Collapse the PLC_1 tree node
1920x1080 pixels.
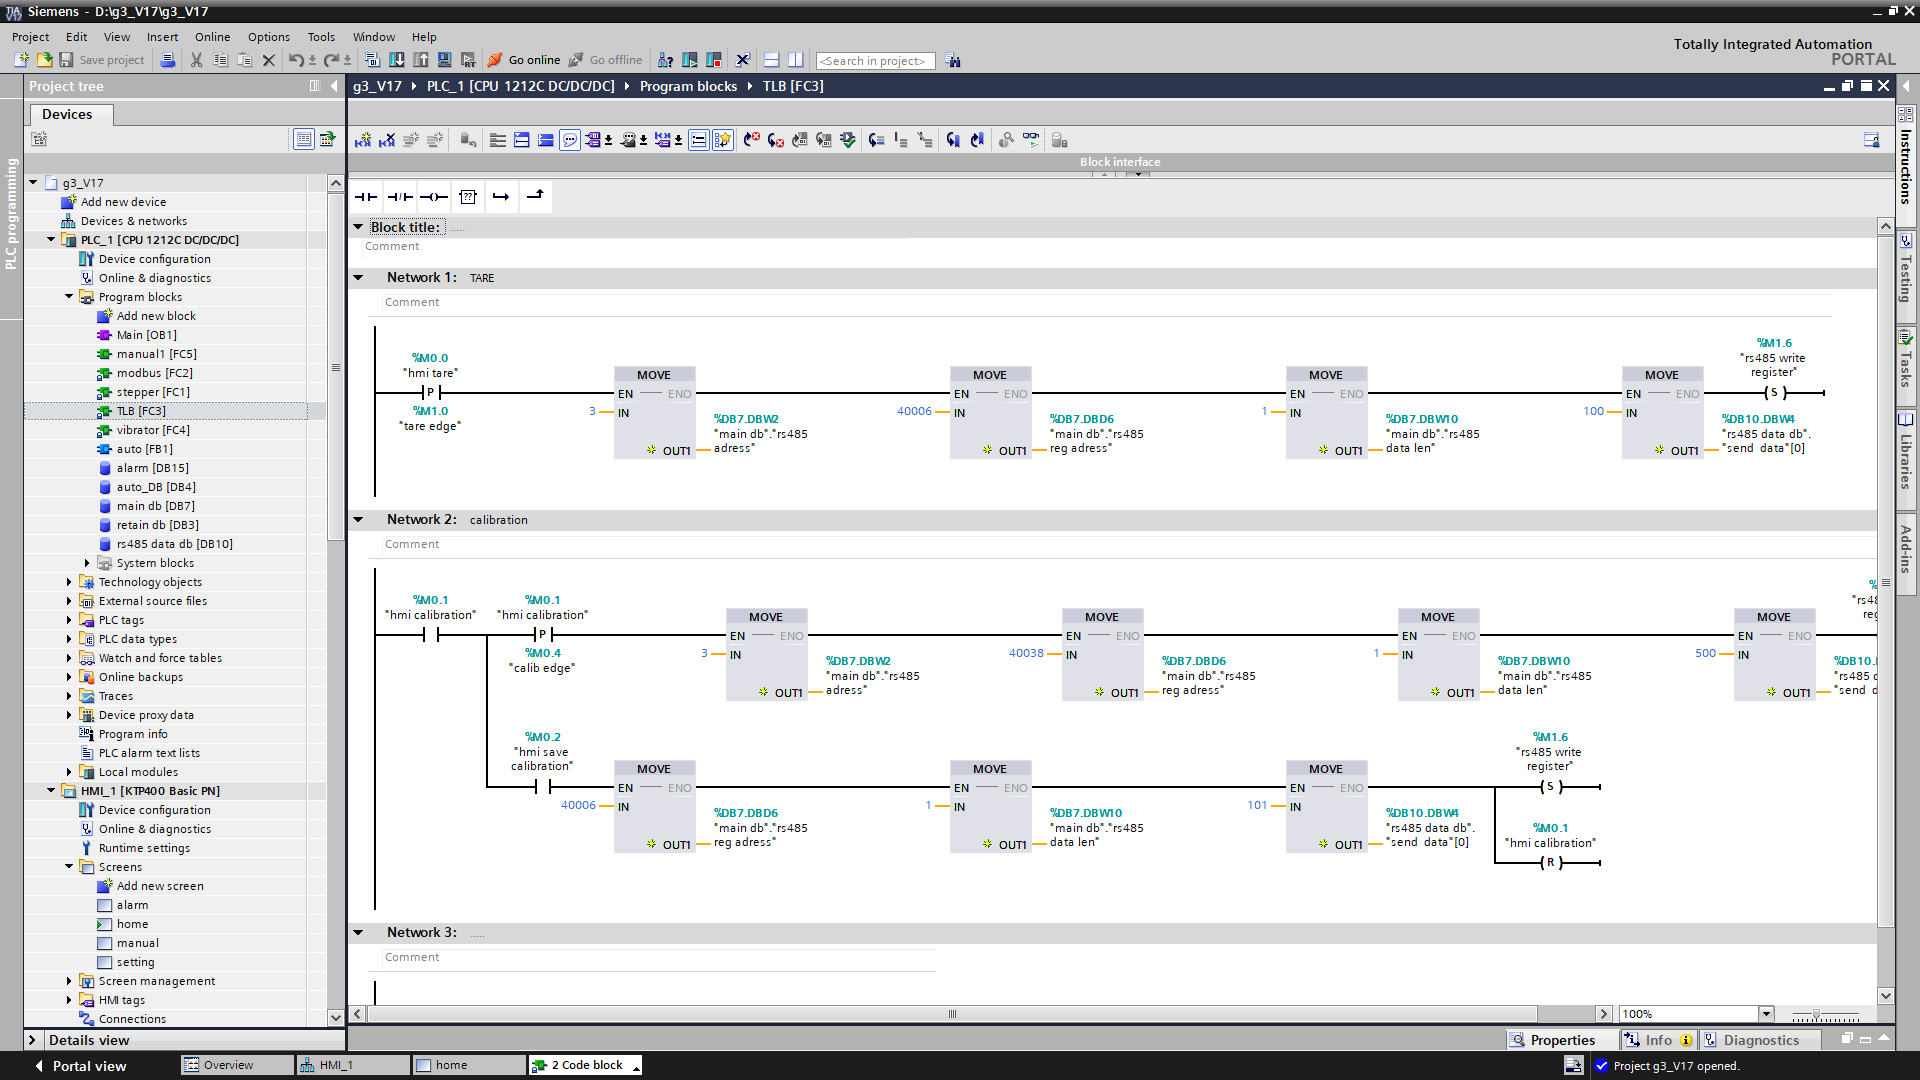(x=51, y=240)
